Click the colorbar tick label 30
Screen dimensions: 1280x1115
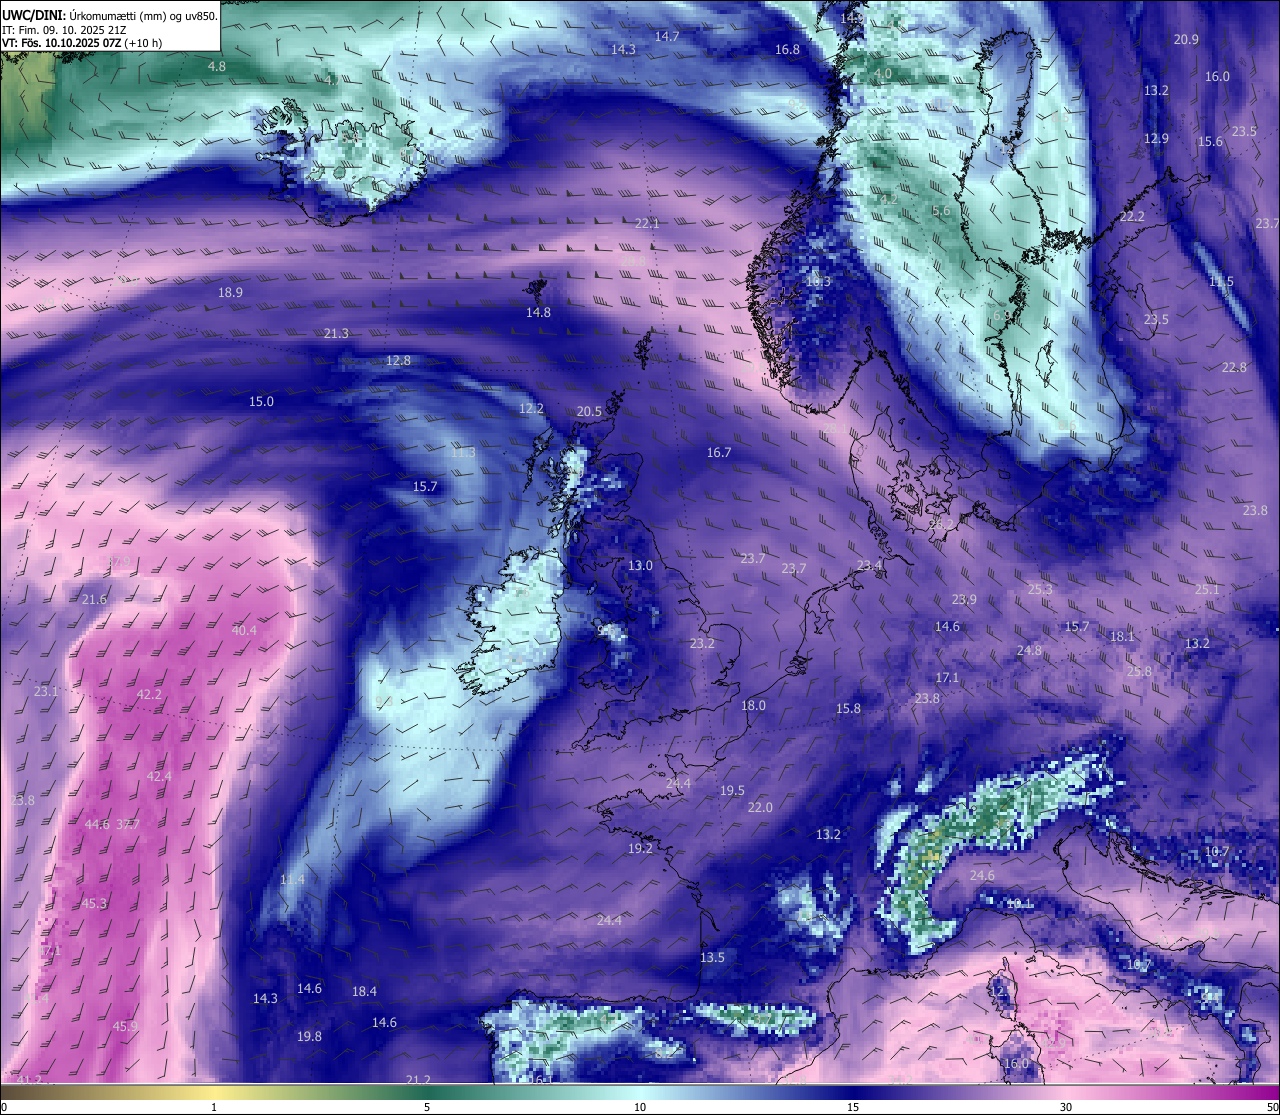coord(1066,1107)
